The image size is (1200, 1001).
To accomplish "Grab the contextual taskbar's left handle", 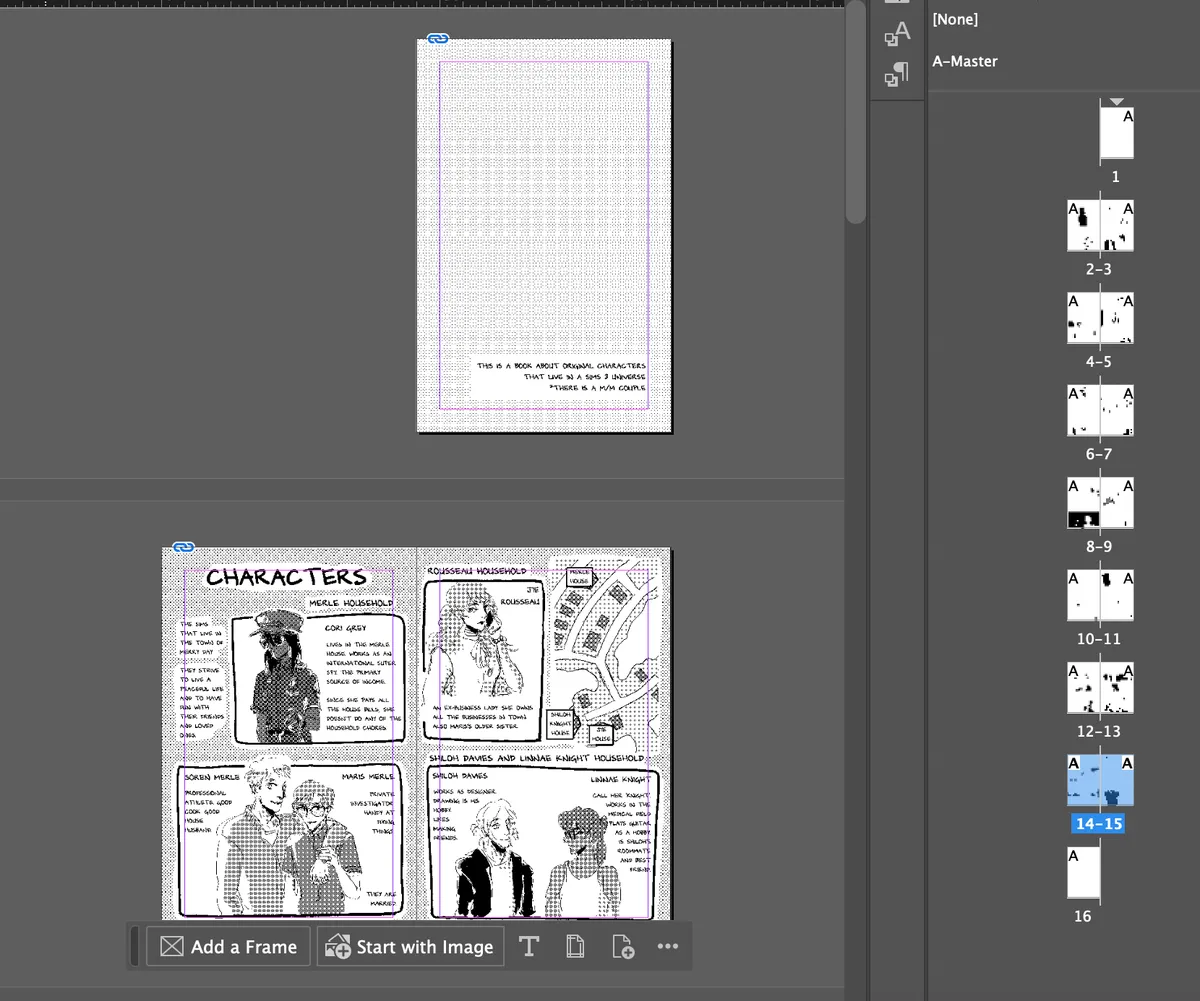I will [135, 946].
